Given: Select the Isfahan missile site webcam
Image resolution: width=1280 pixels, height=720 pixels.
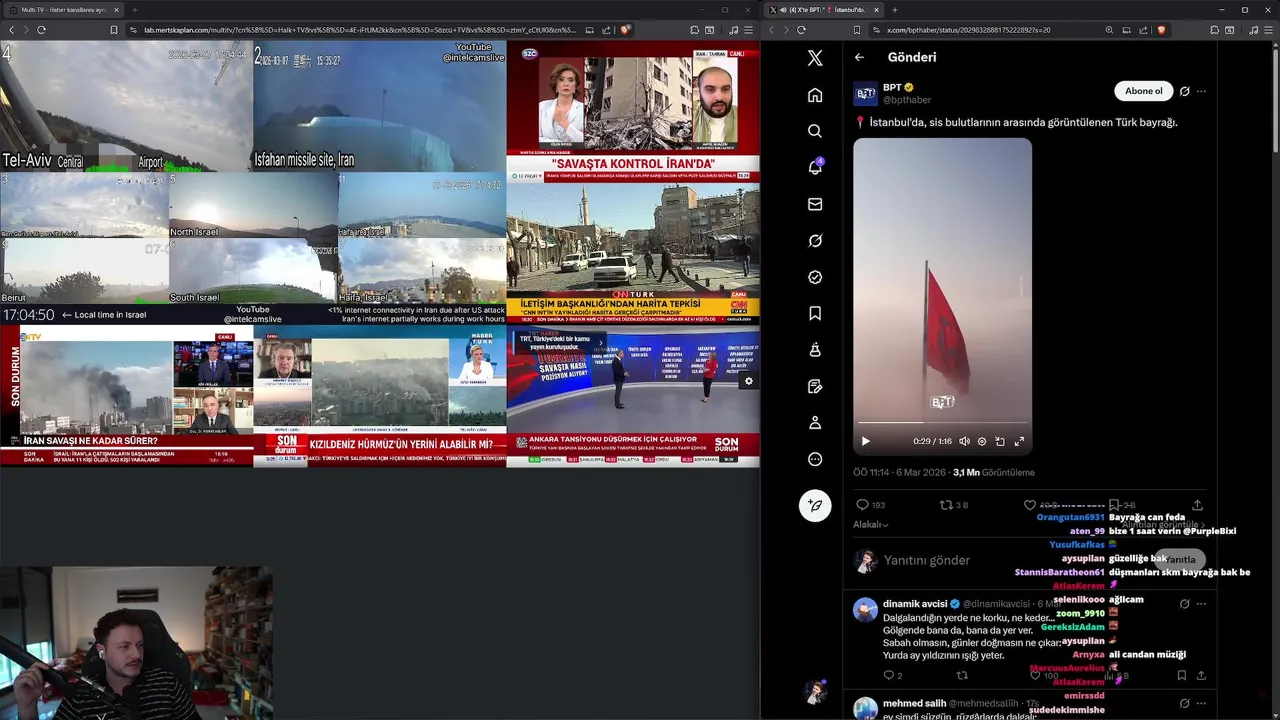Looking at the screenshot, I should [x=380, y=107].
